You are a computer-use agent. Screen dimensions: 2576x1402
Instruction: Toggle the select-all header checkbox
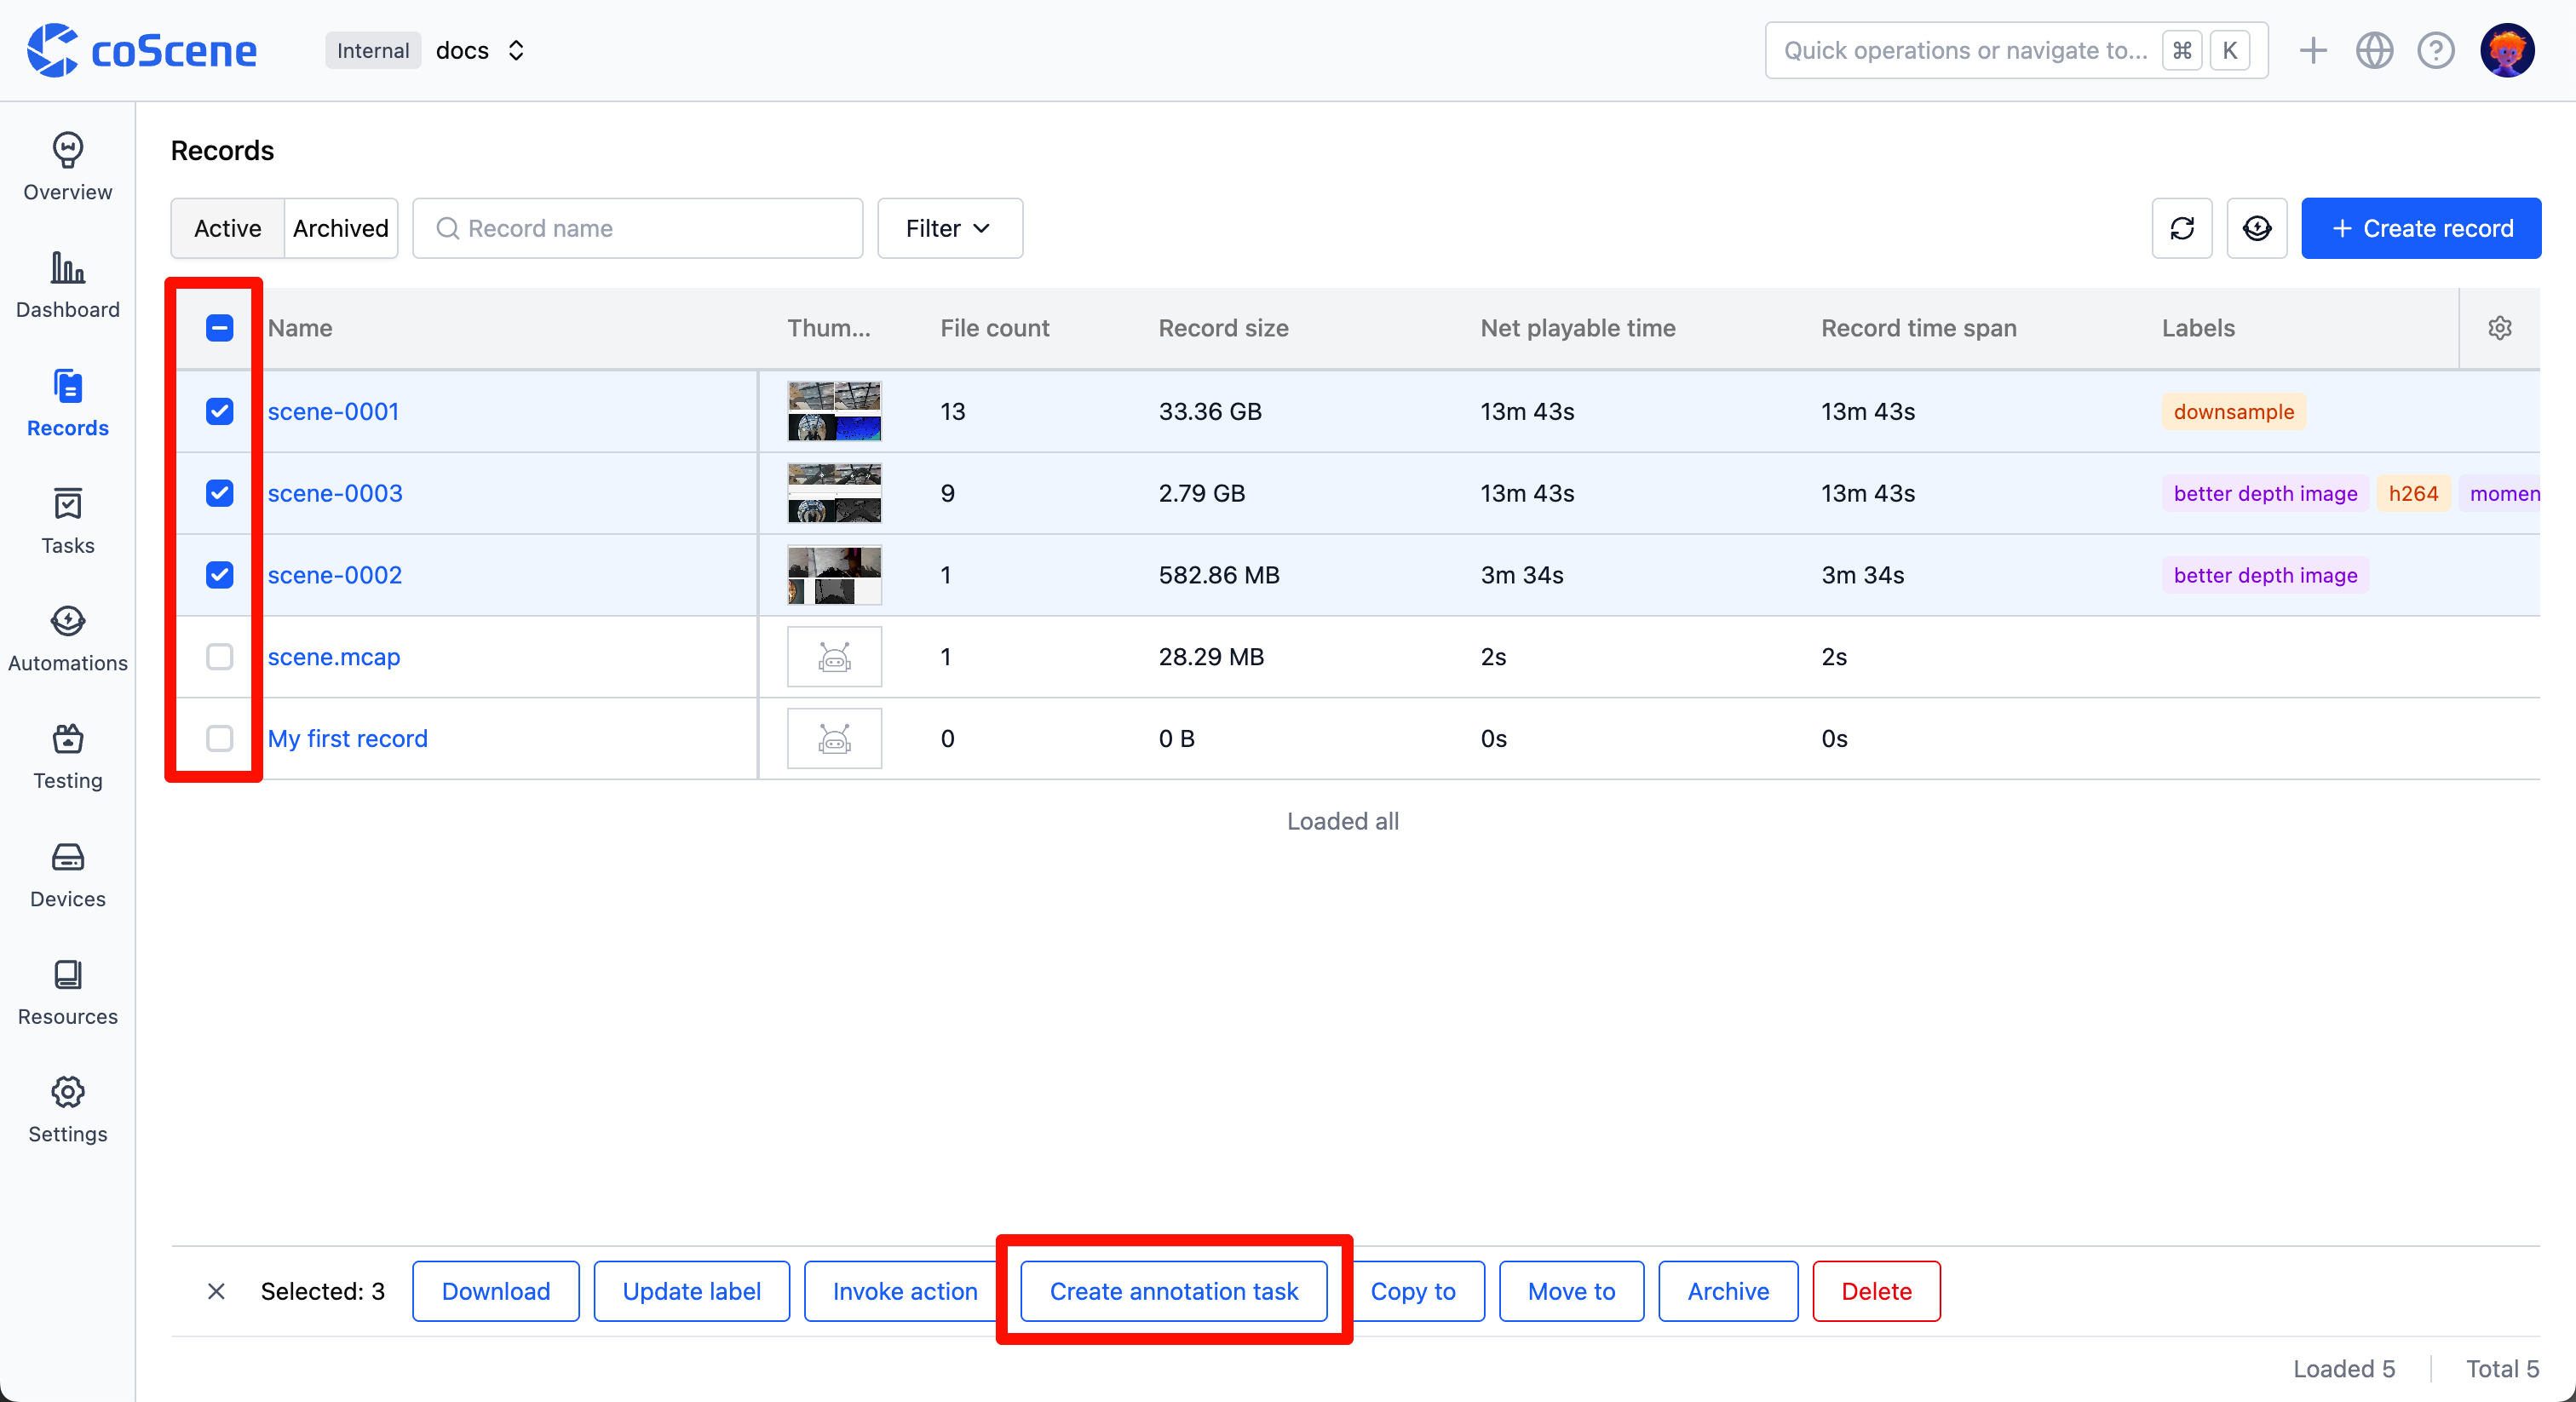[x=219, y=328]
